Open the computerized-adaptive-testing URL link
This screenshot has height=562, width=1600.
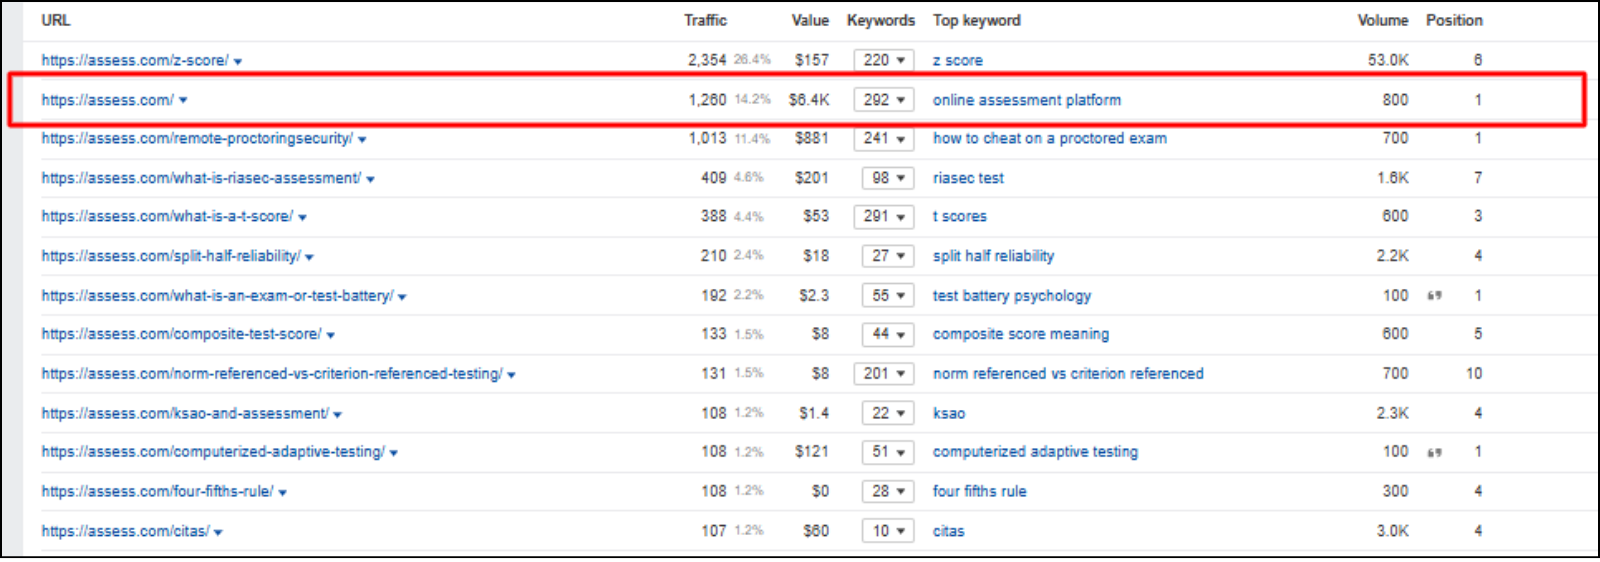pos(213,452)
